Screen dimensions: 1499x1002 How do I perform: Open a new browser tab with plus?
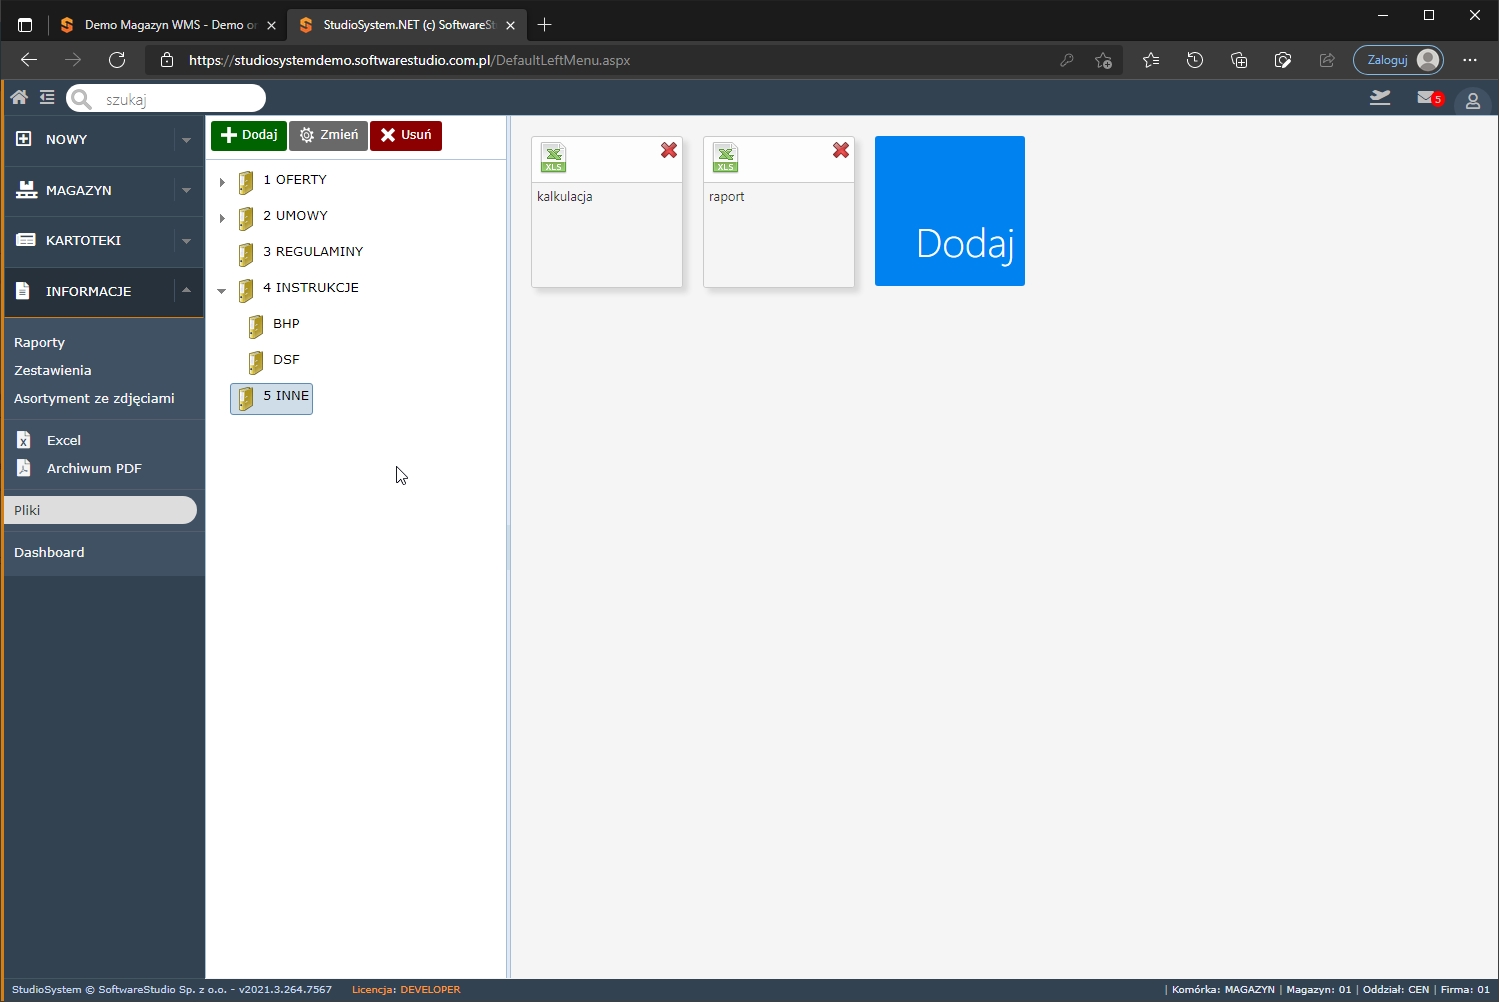click(544, 25)
